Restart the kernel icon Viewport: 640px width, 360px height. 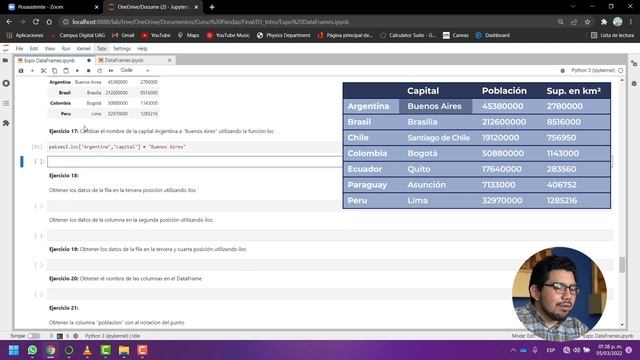[100, 71]
